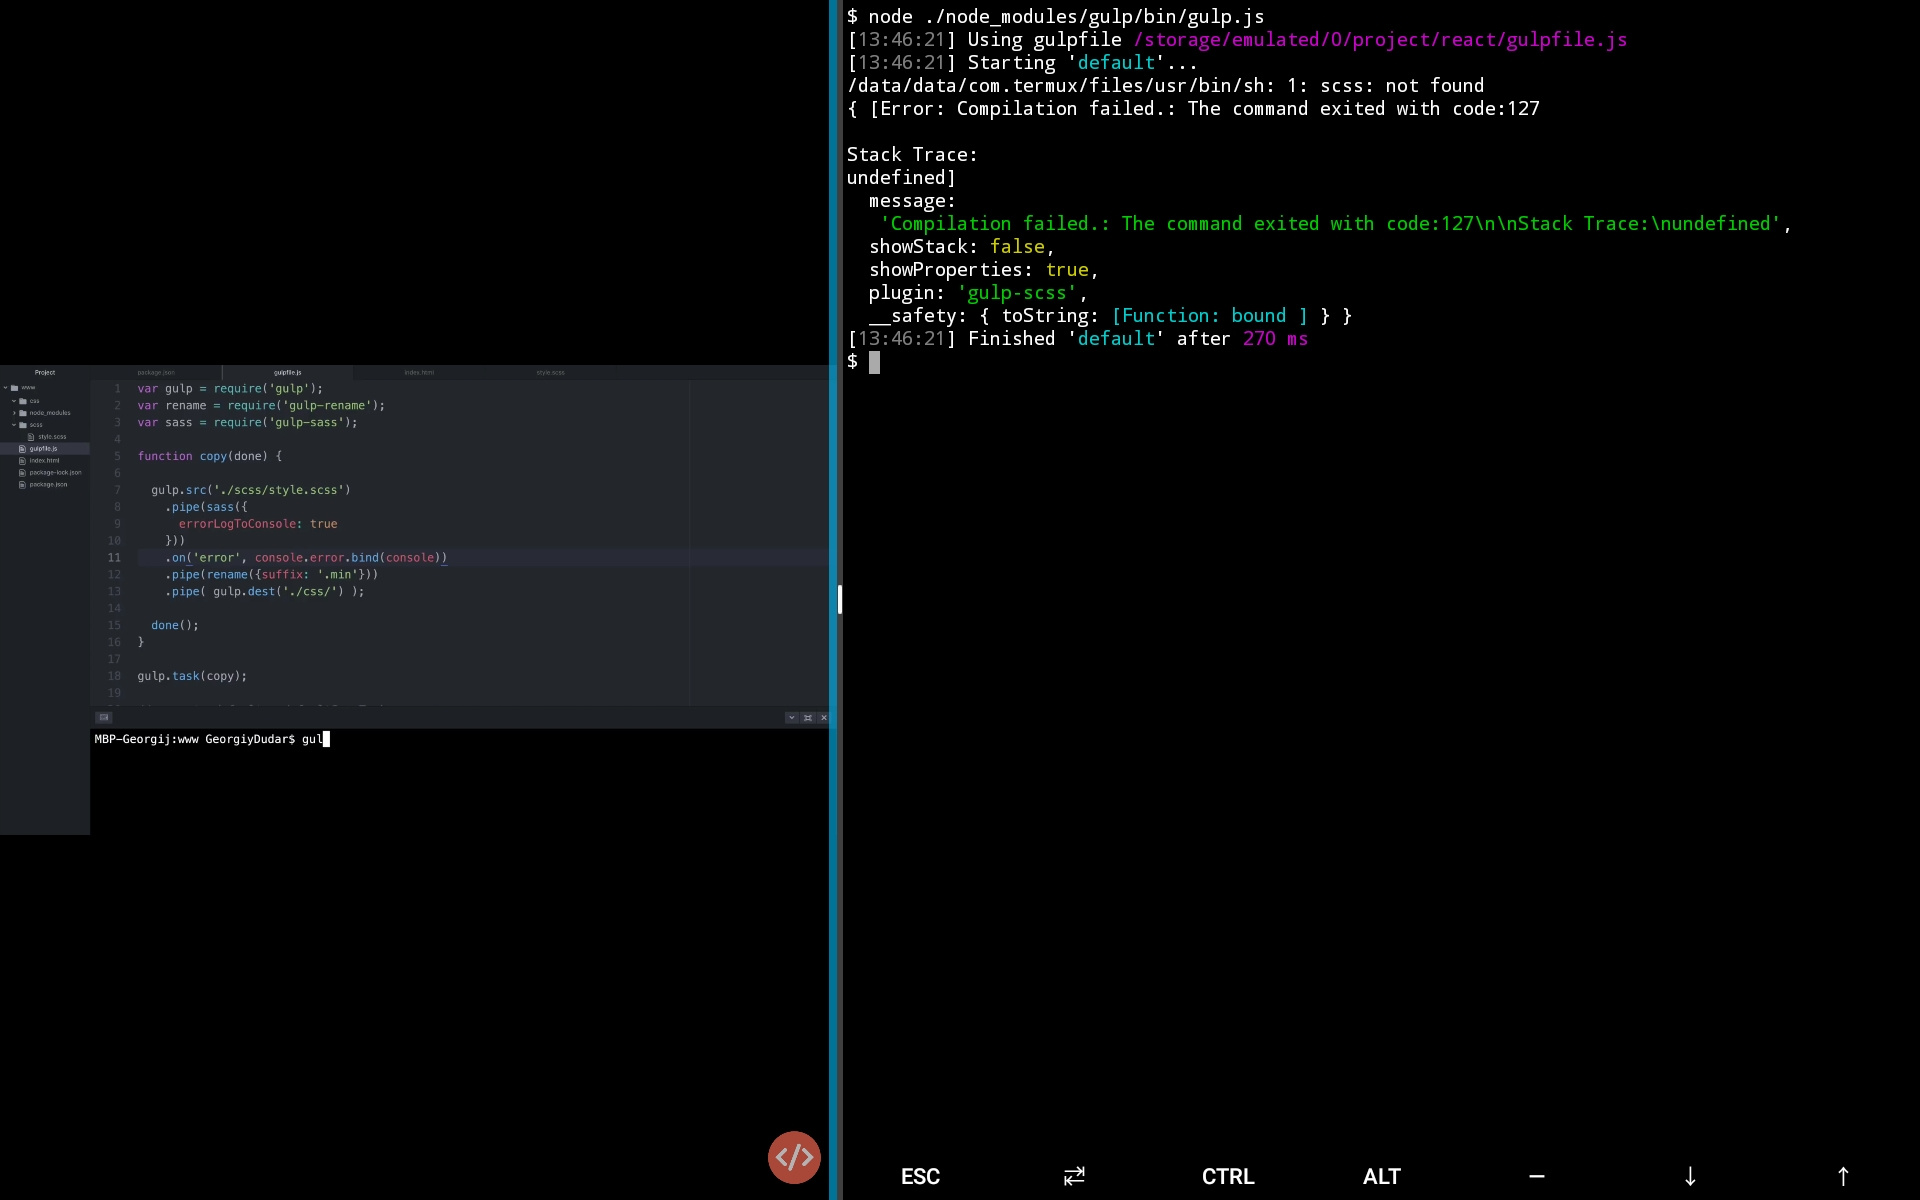The width and height of the screenshot is (1920, 1200).
Task: Toggle the ALT modifier key
Action: 1382,1176
